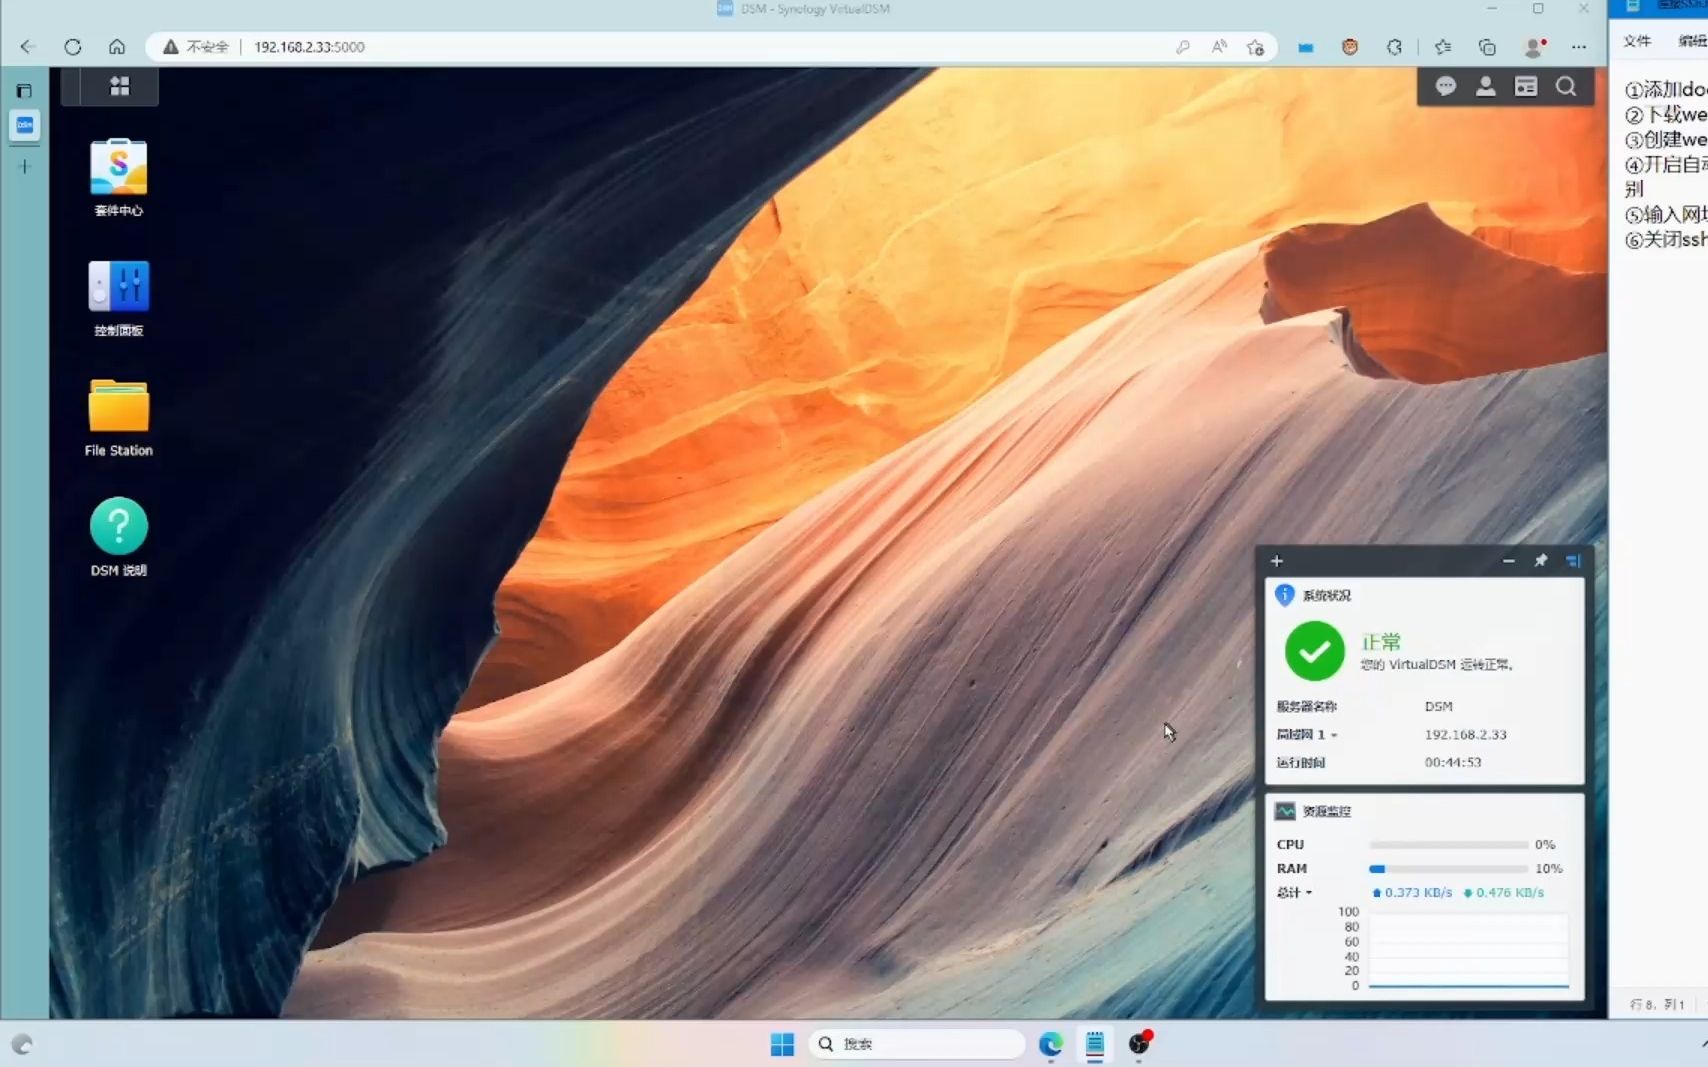Click the CPU usage bar

click(x=1448, y=845)
